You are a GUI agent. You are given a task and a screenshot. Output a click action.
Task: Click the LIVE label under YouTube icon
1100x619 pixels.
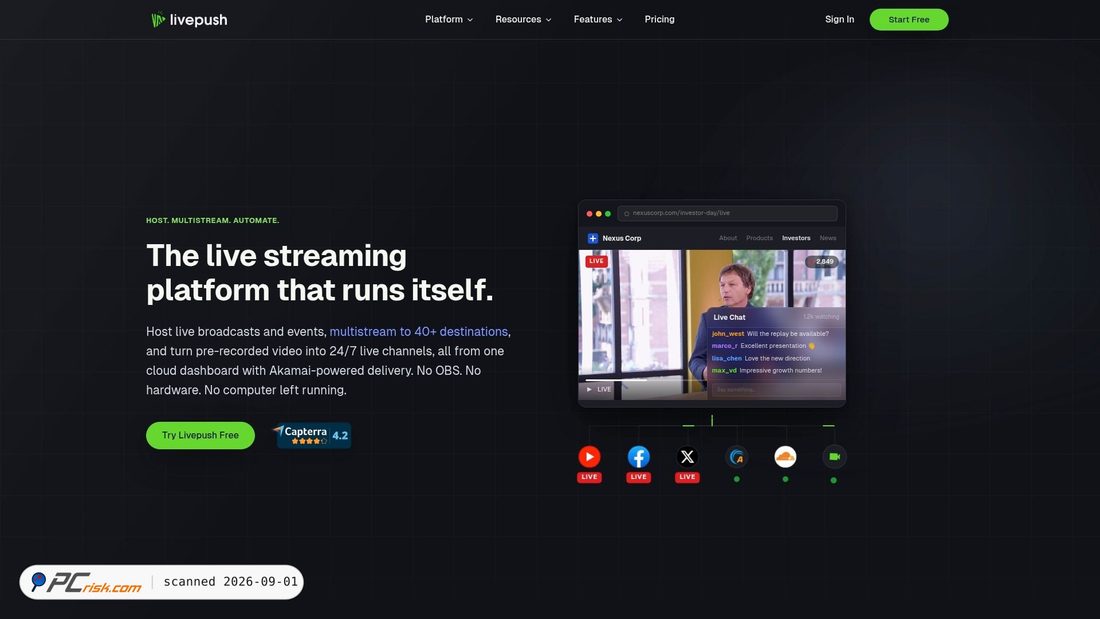pos(589,477)
